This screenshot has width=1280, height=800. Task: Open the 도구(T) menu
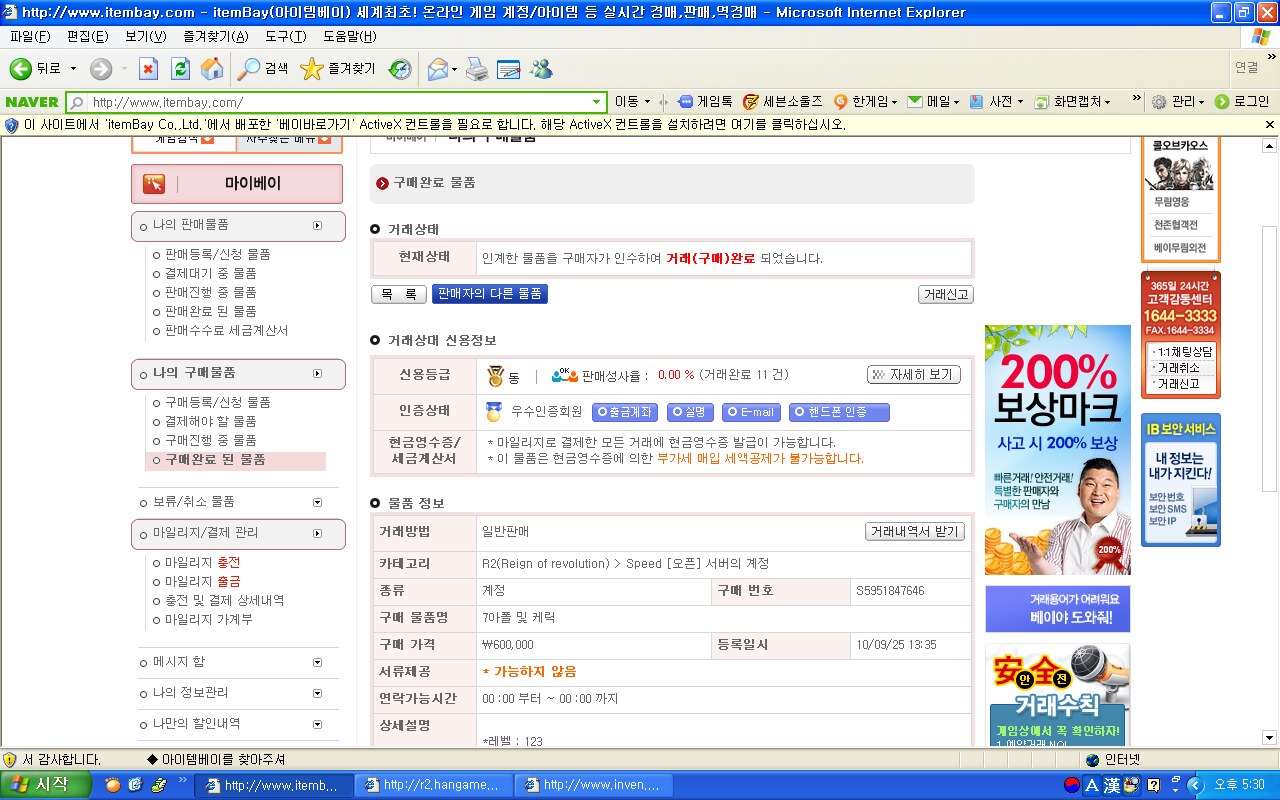tap(285, 37)
